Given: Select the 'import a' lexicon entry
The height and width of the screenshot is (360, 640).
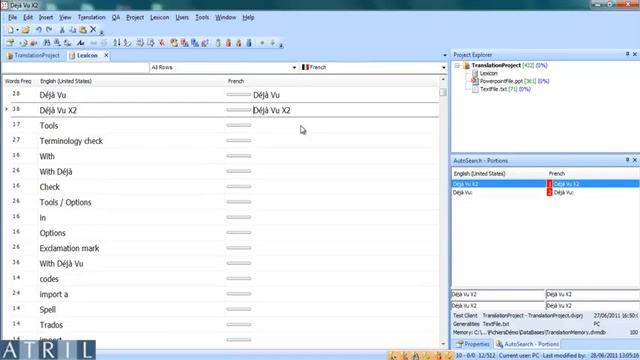Looking at the screenshot, I should point(53,294).
